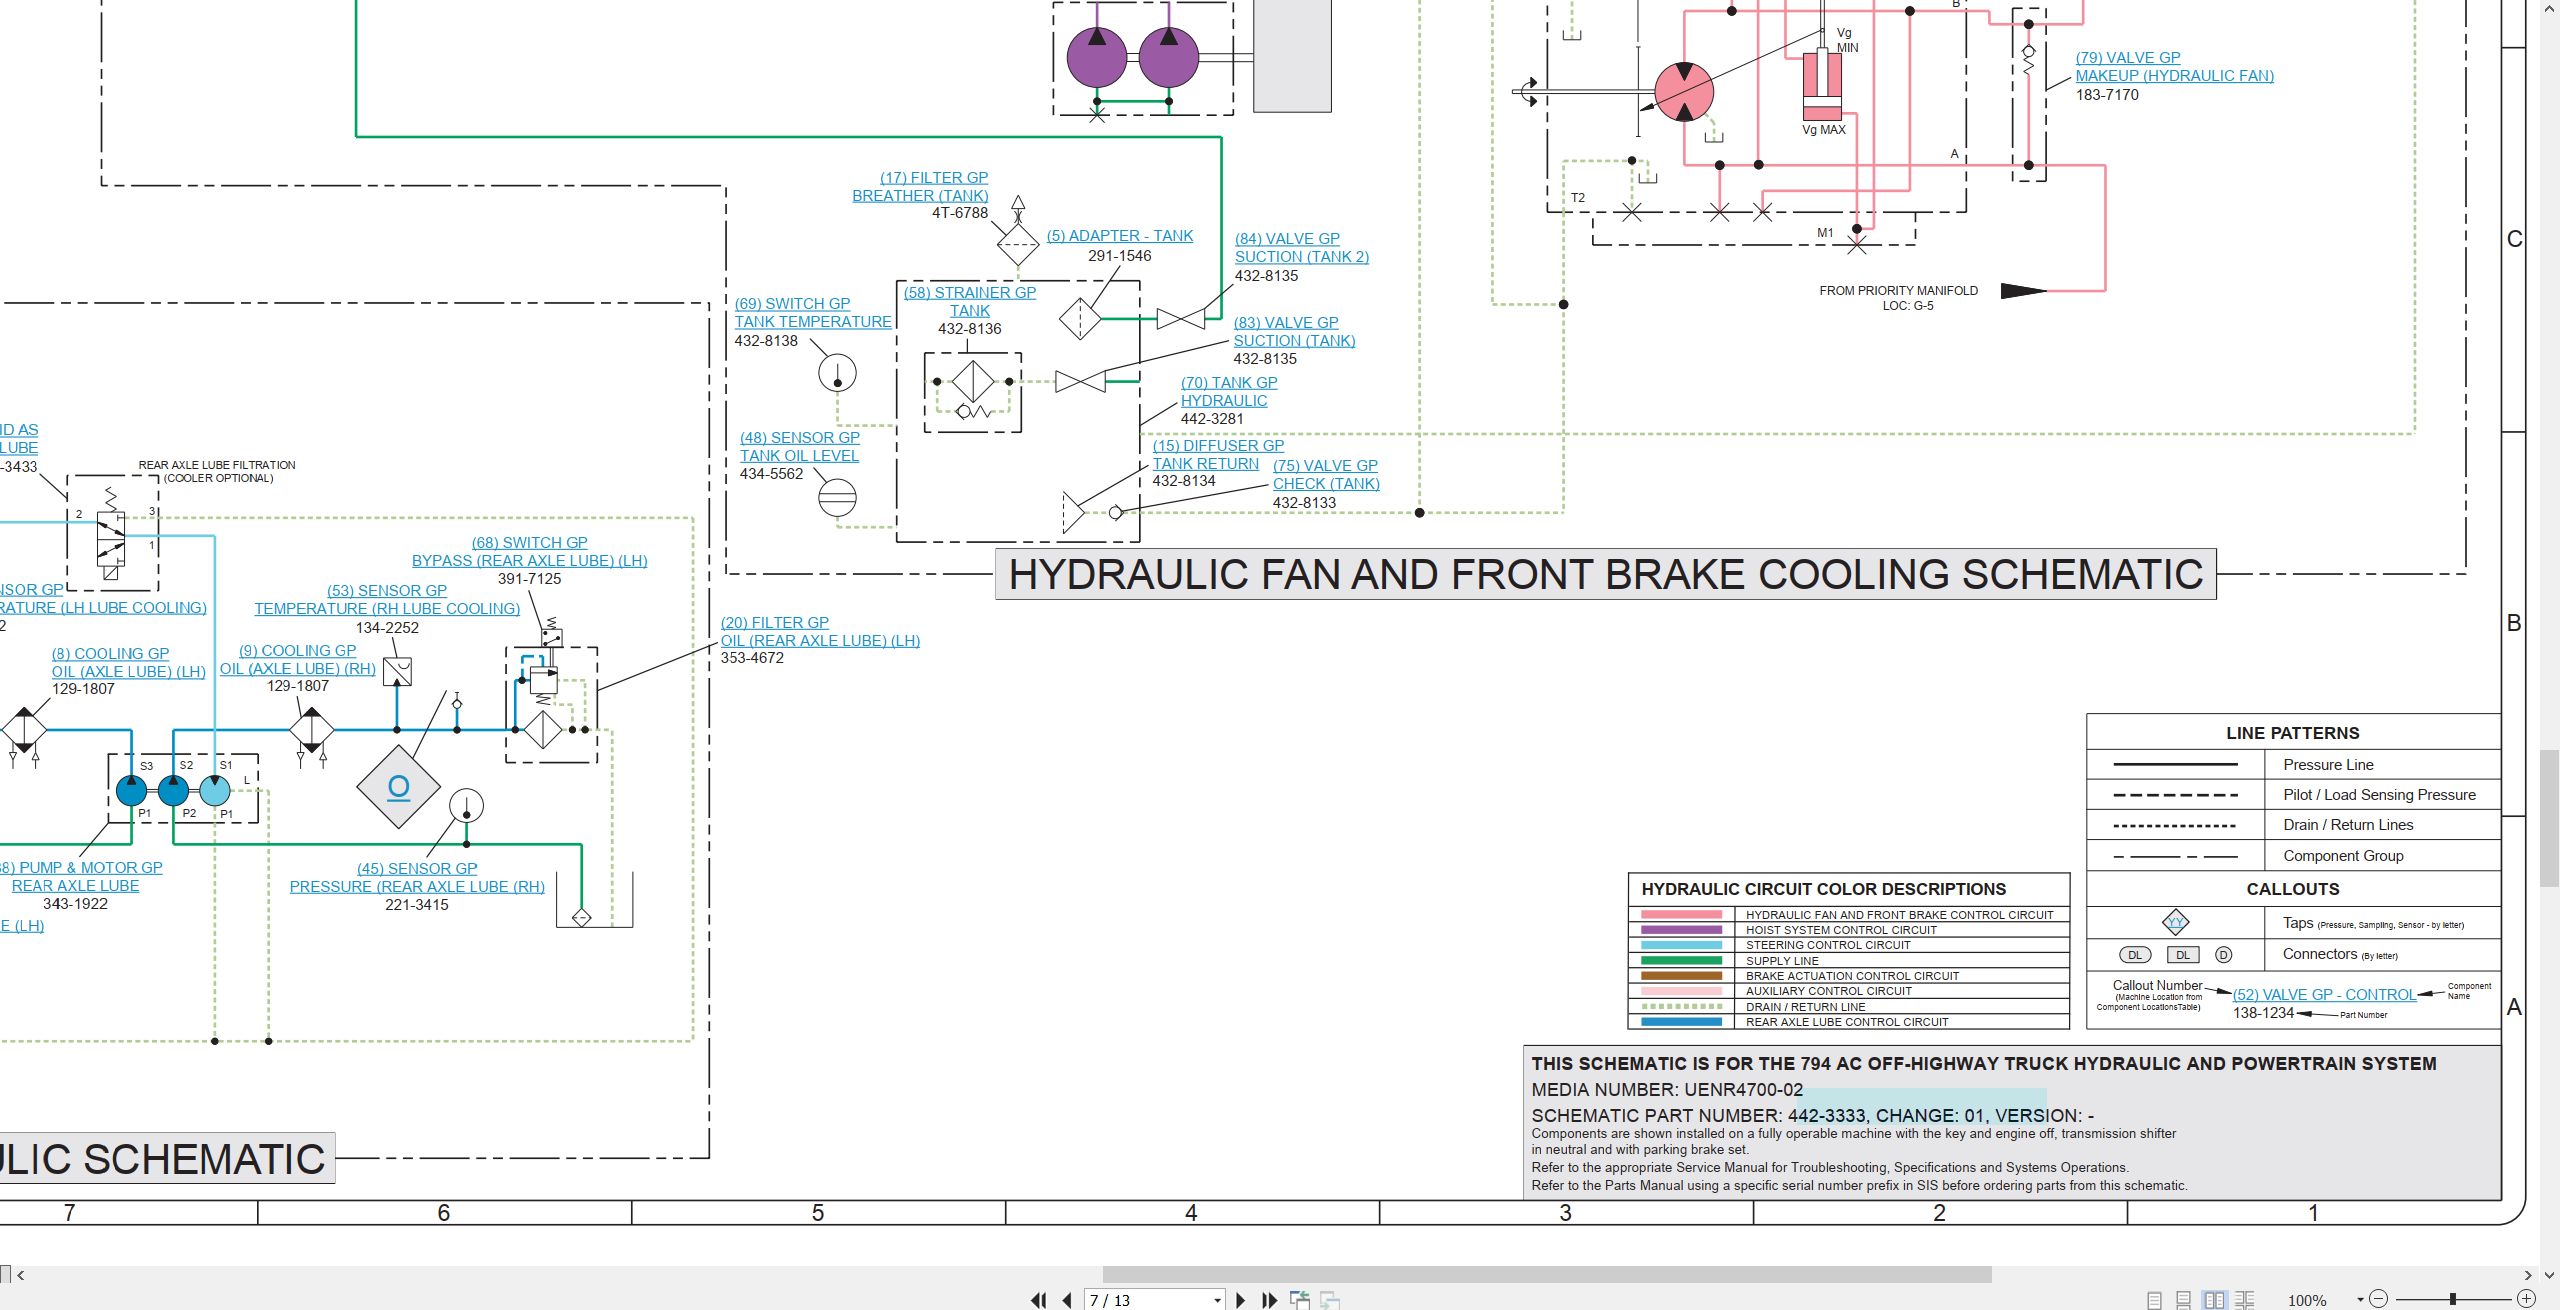Click BRAKE ACTUATION CONTROL CIRCUIT legend row
This screenshot has width=2560, height=1310.
(x=1848, y=976)
